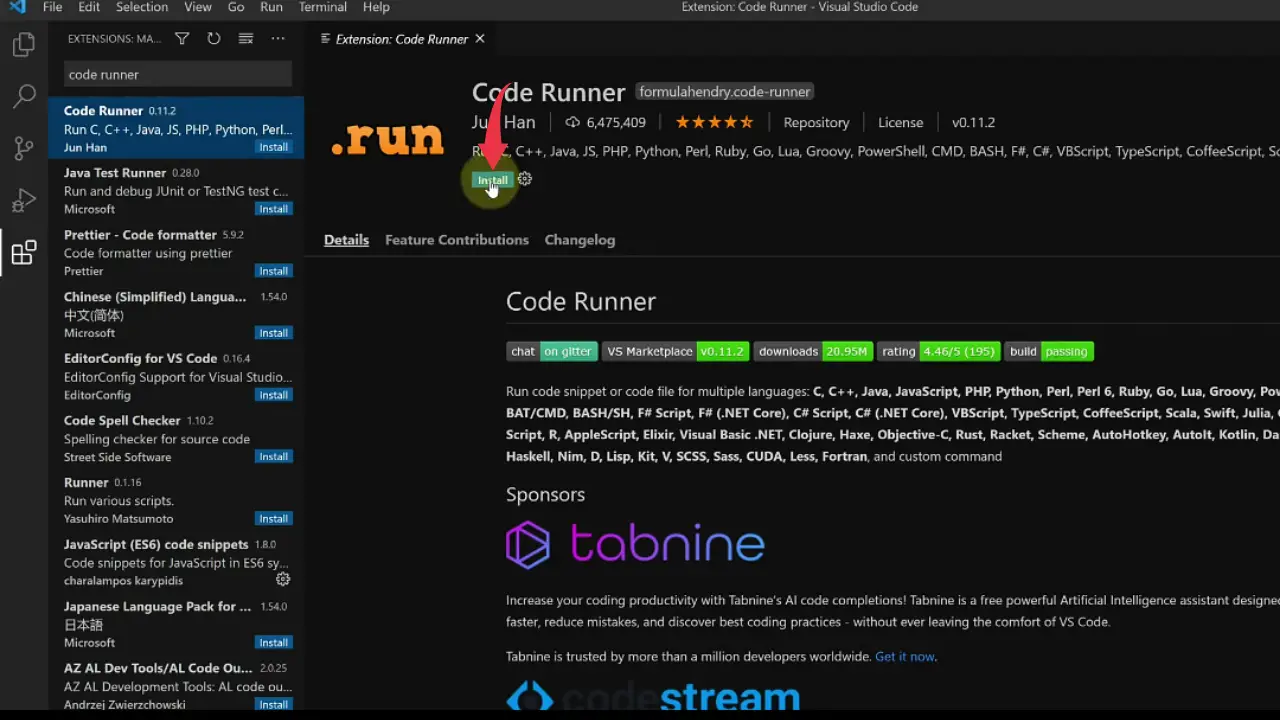Open the Help menu

pos(376,7)
